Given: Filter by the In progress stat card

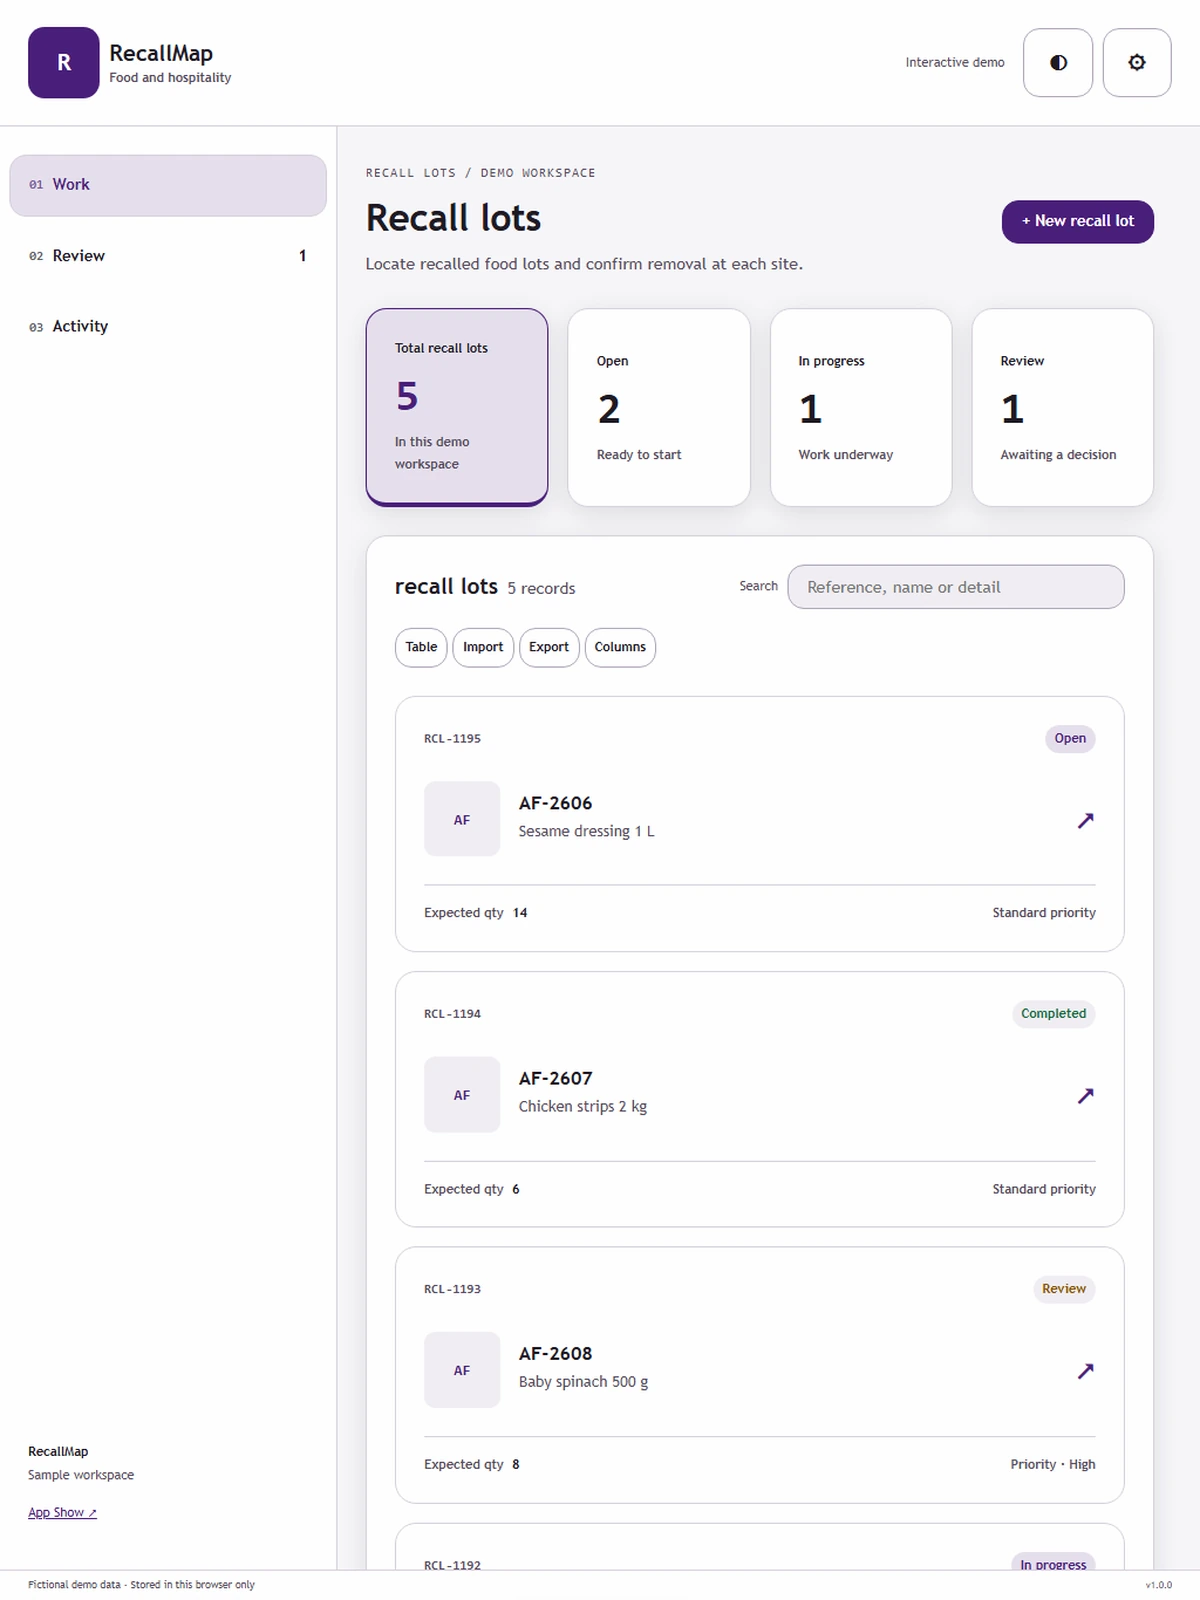Looking at the screenshot, I should (x=861, y=407).
